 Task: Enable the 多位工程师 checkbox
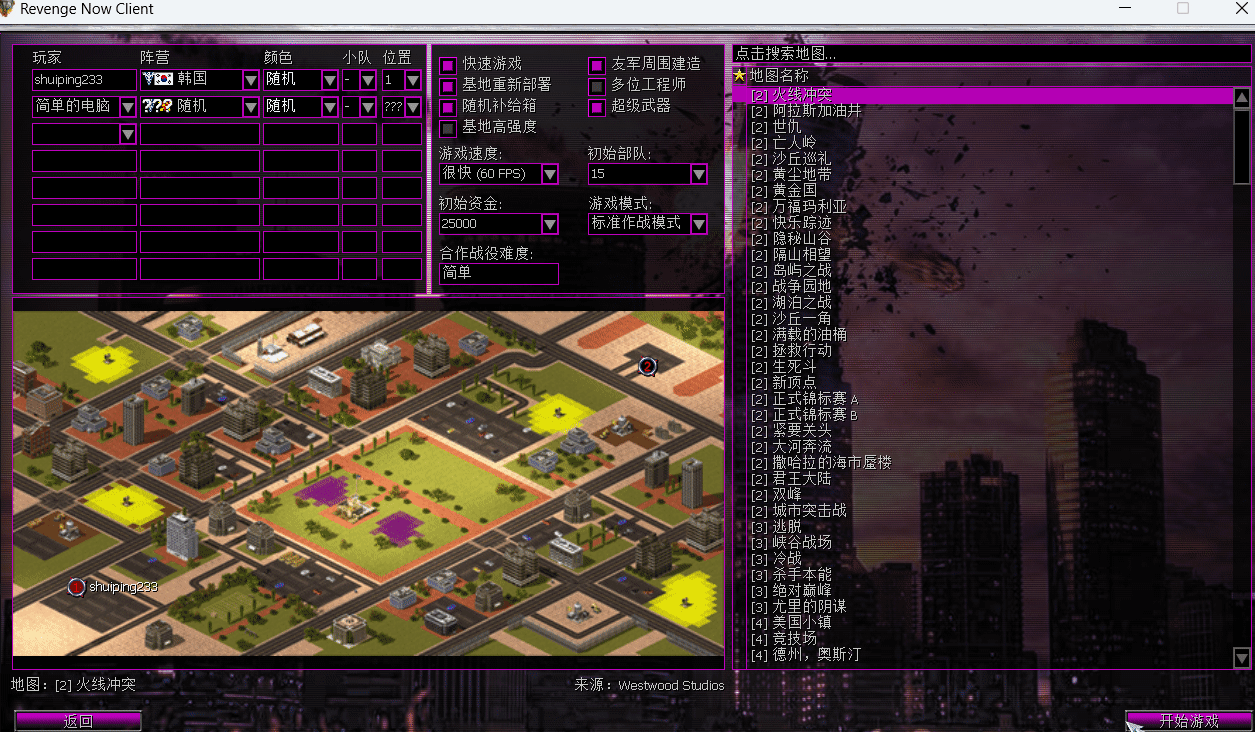[x=597, y=86]
